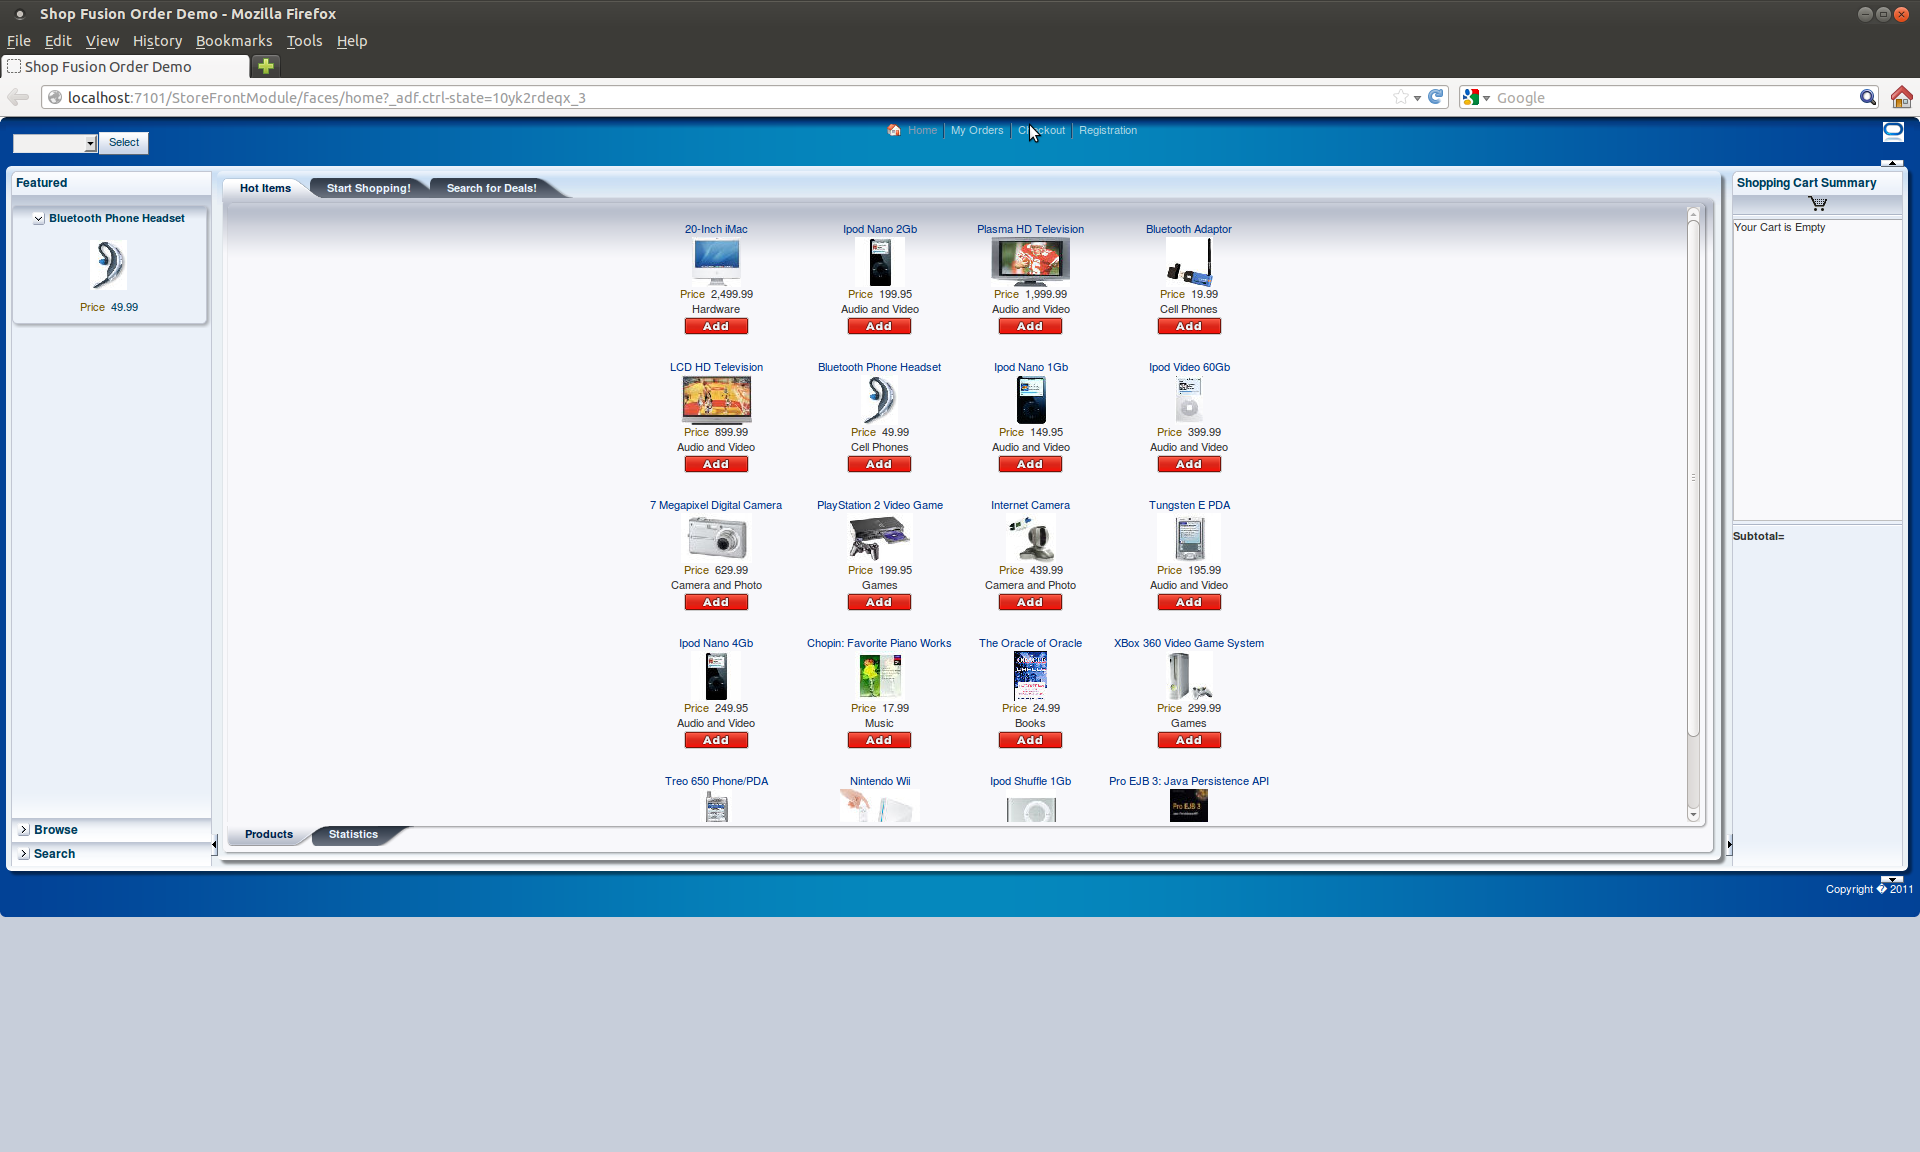The height and width of the screenshot is (1152, 1920).
Task: Click the Firefox home icon on the toolbar
Action: point(1901,97)
